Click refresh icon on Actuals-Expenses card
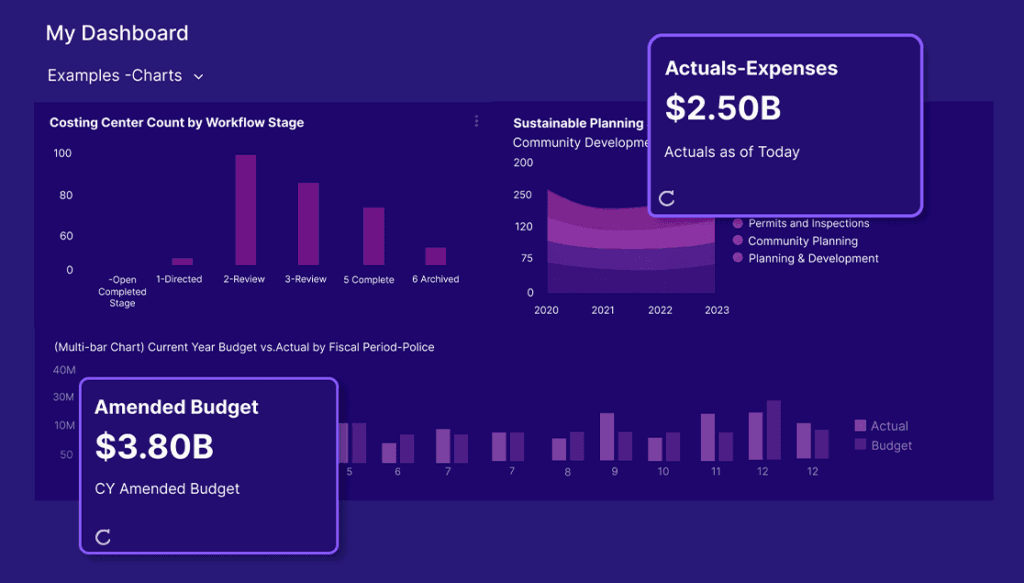The width and height of the screenshot is (1024, 583). [667, 198]
